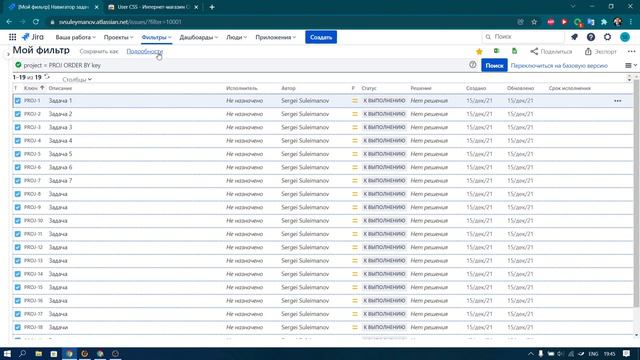Open the filter more options three dots
This screenshot has height=360, width=640.
[631, 51]
